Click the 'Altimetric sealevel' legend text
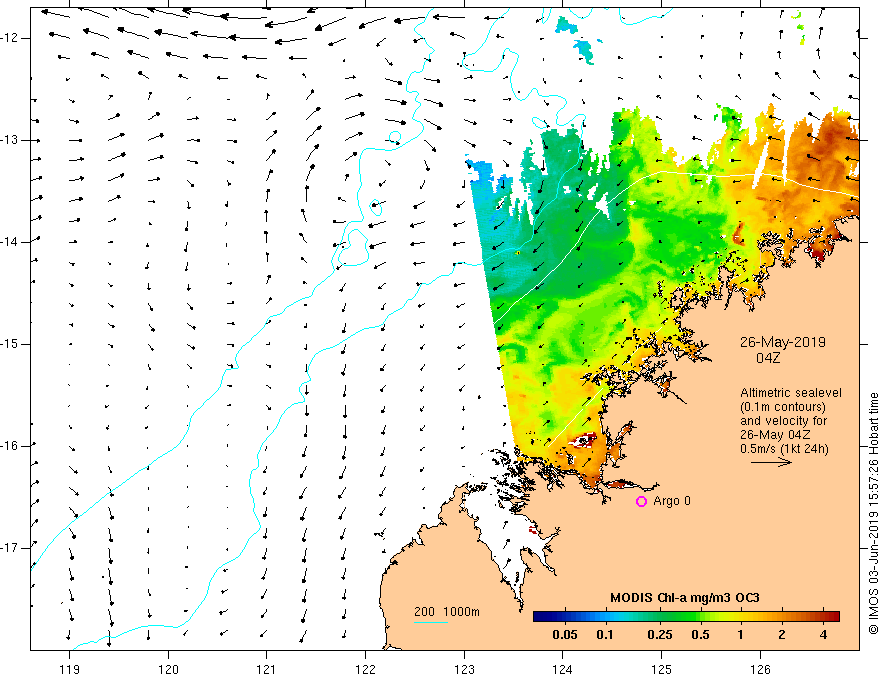 [x=791, y=393]
